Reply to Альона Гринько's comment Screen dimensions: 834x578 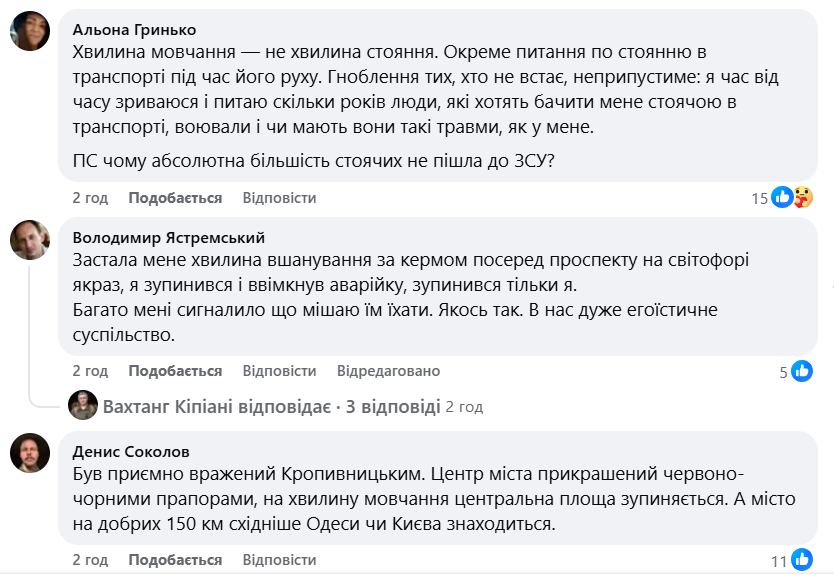(x=279, y=198)
